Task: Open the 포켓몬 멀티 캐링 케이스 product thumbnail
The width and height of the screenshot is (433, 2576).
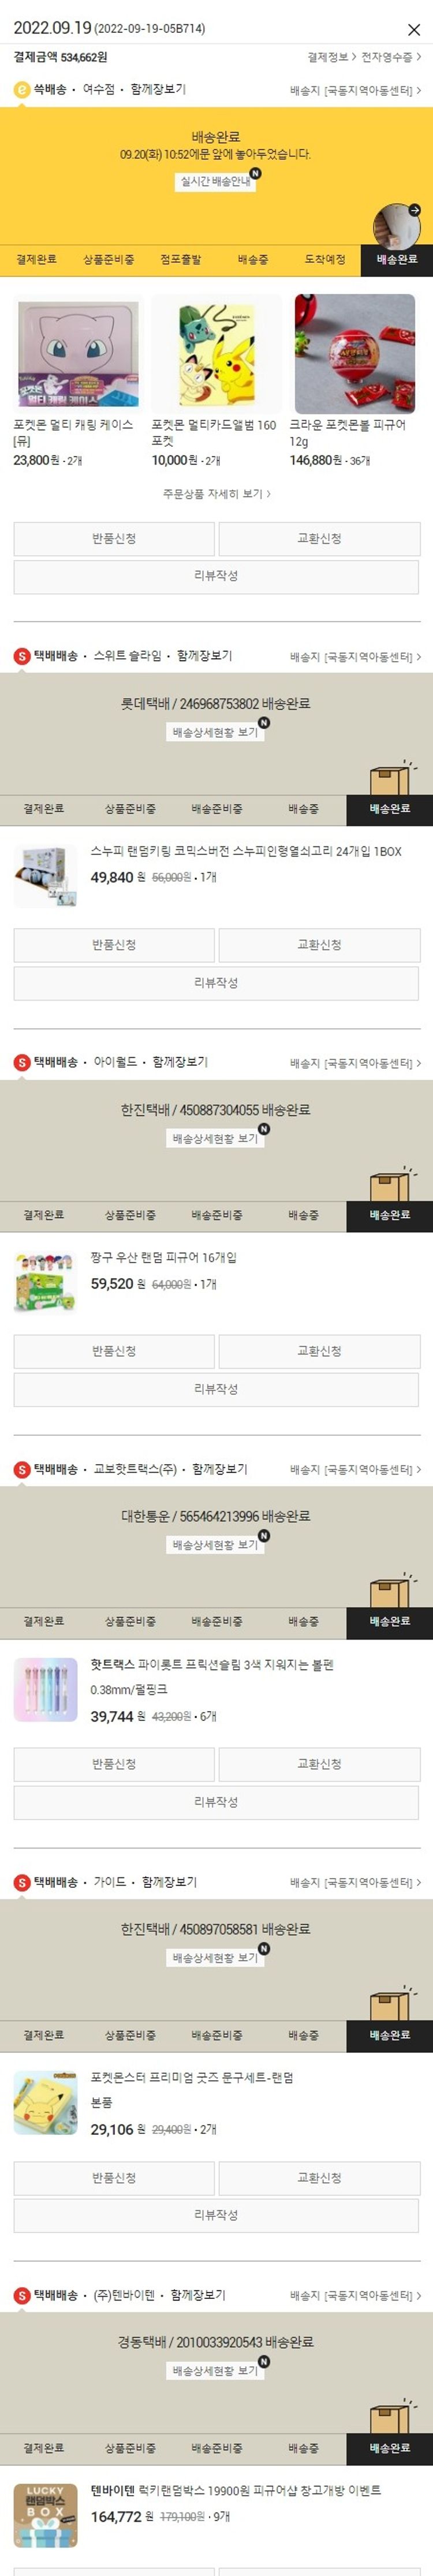Action: tap(78, 354)
